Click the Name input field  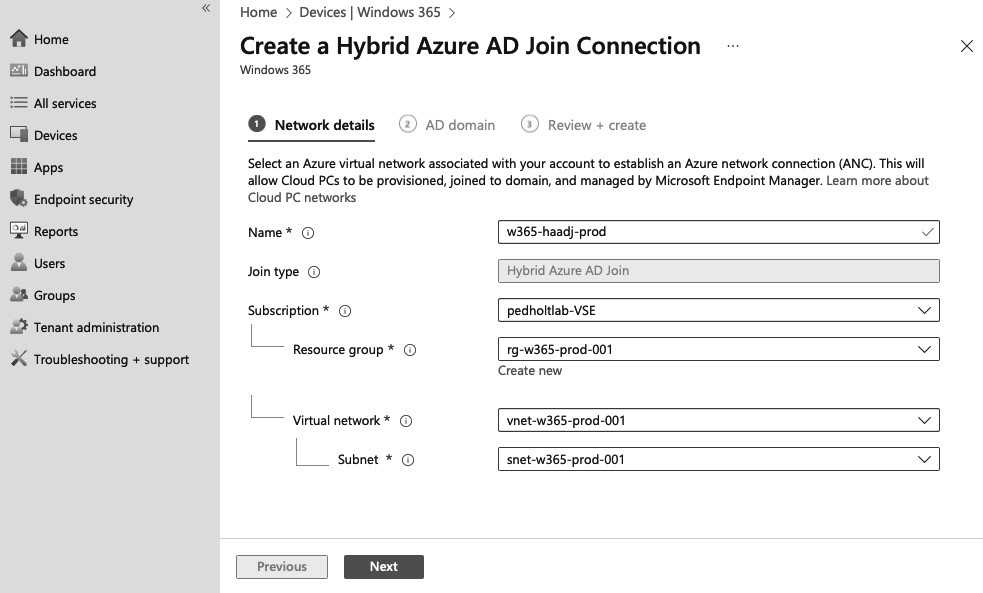[x=718, y=232]
